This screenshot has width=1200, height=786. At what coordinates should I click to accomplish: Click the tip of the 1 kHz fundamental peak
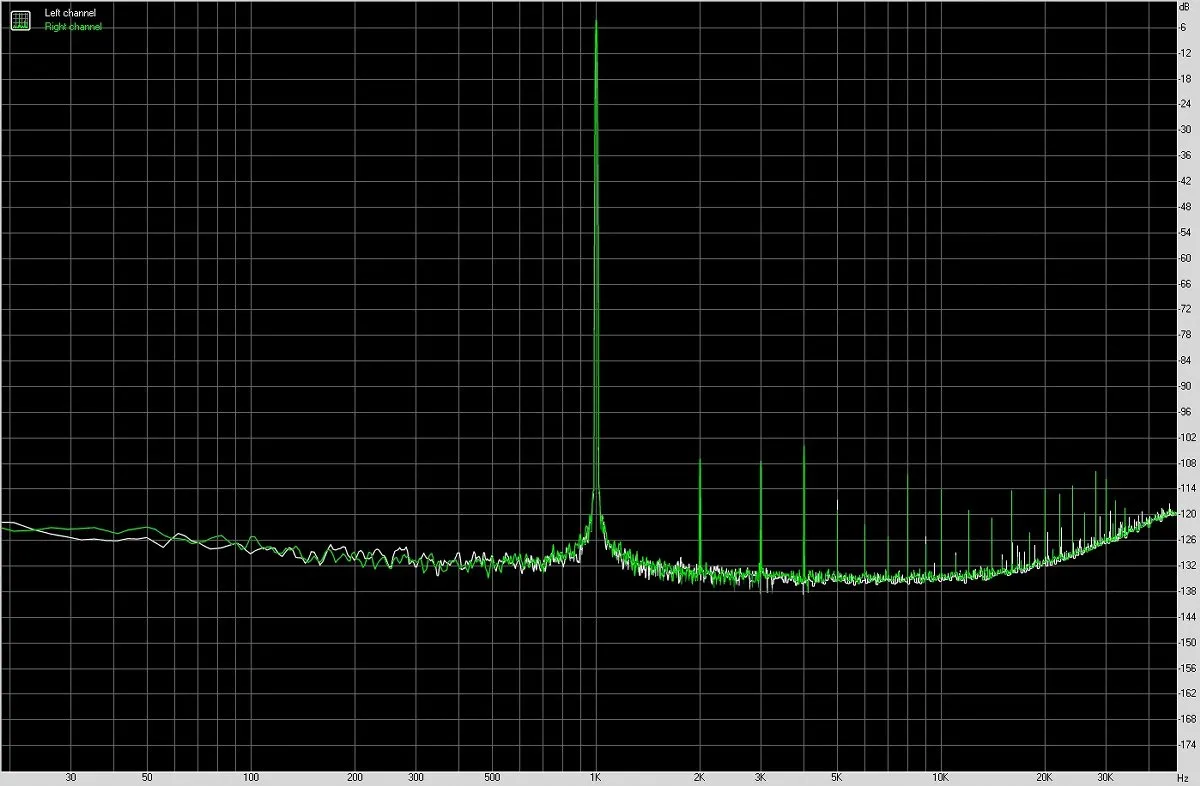click(596, 22)
